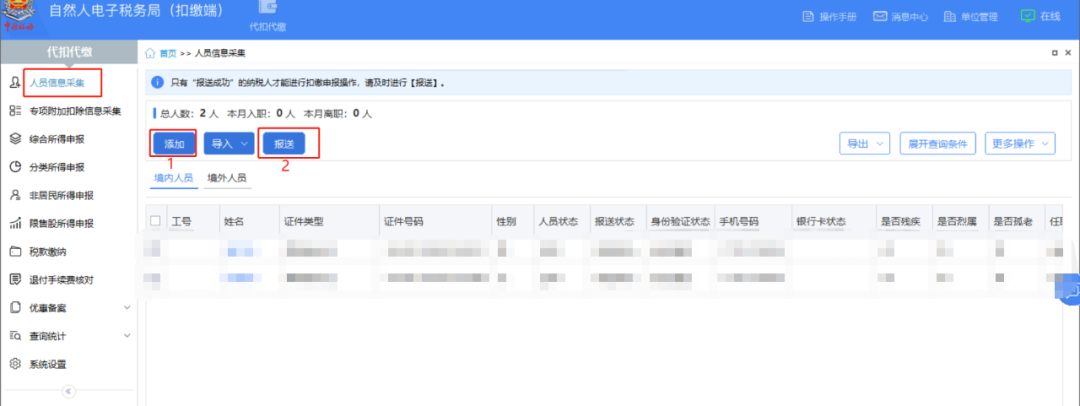Open 限售股所得申报 in sidebar

click(61, 224)
